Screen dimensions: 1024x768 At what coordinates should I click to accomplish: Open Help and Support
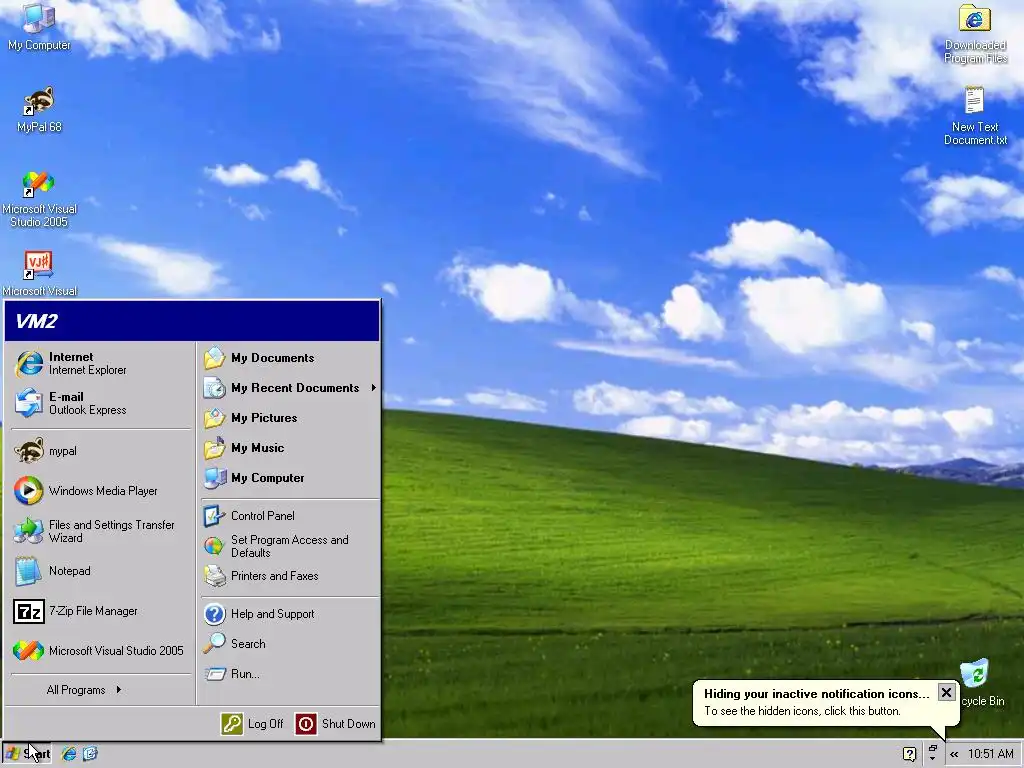(289, 614)
